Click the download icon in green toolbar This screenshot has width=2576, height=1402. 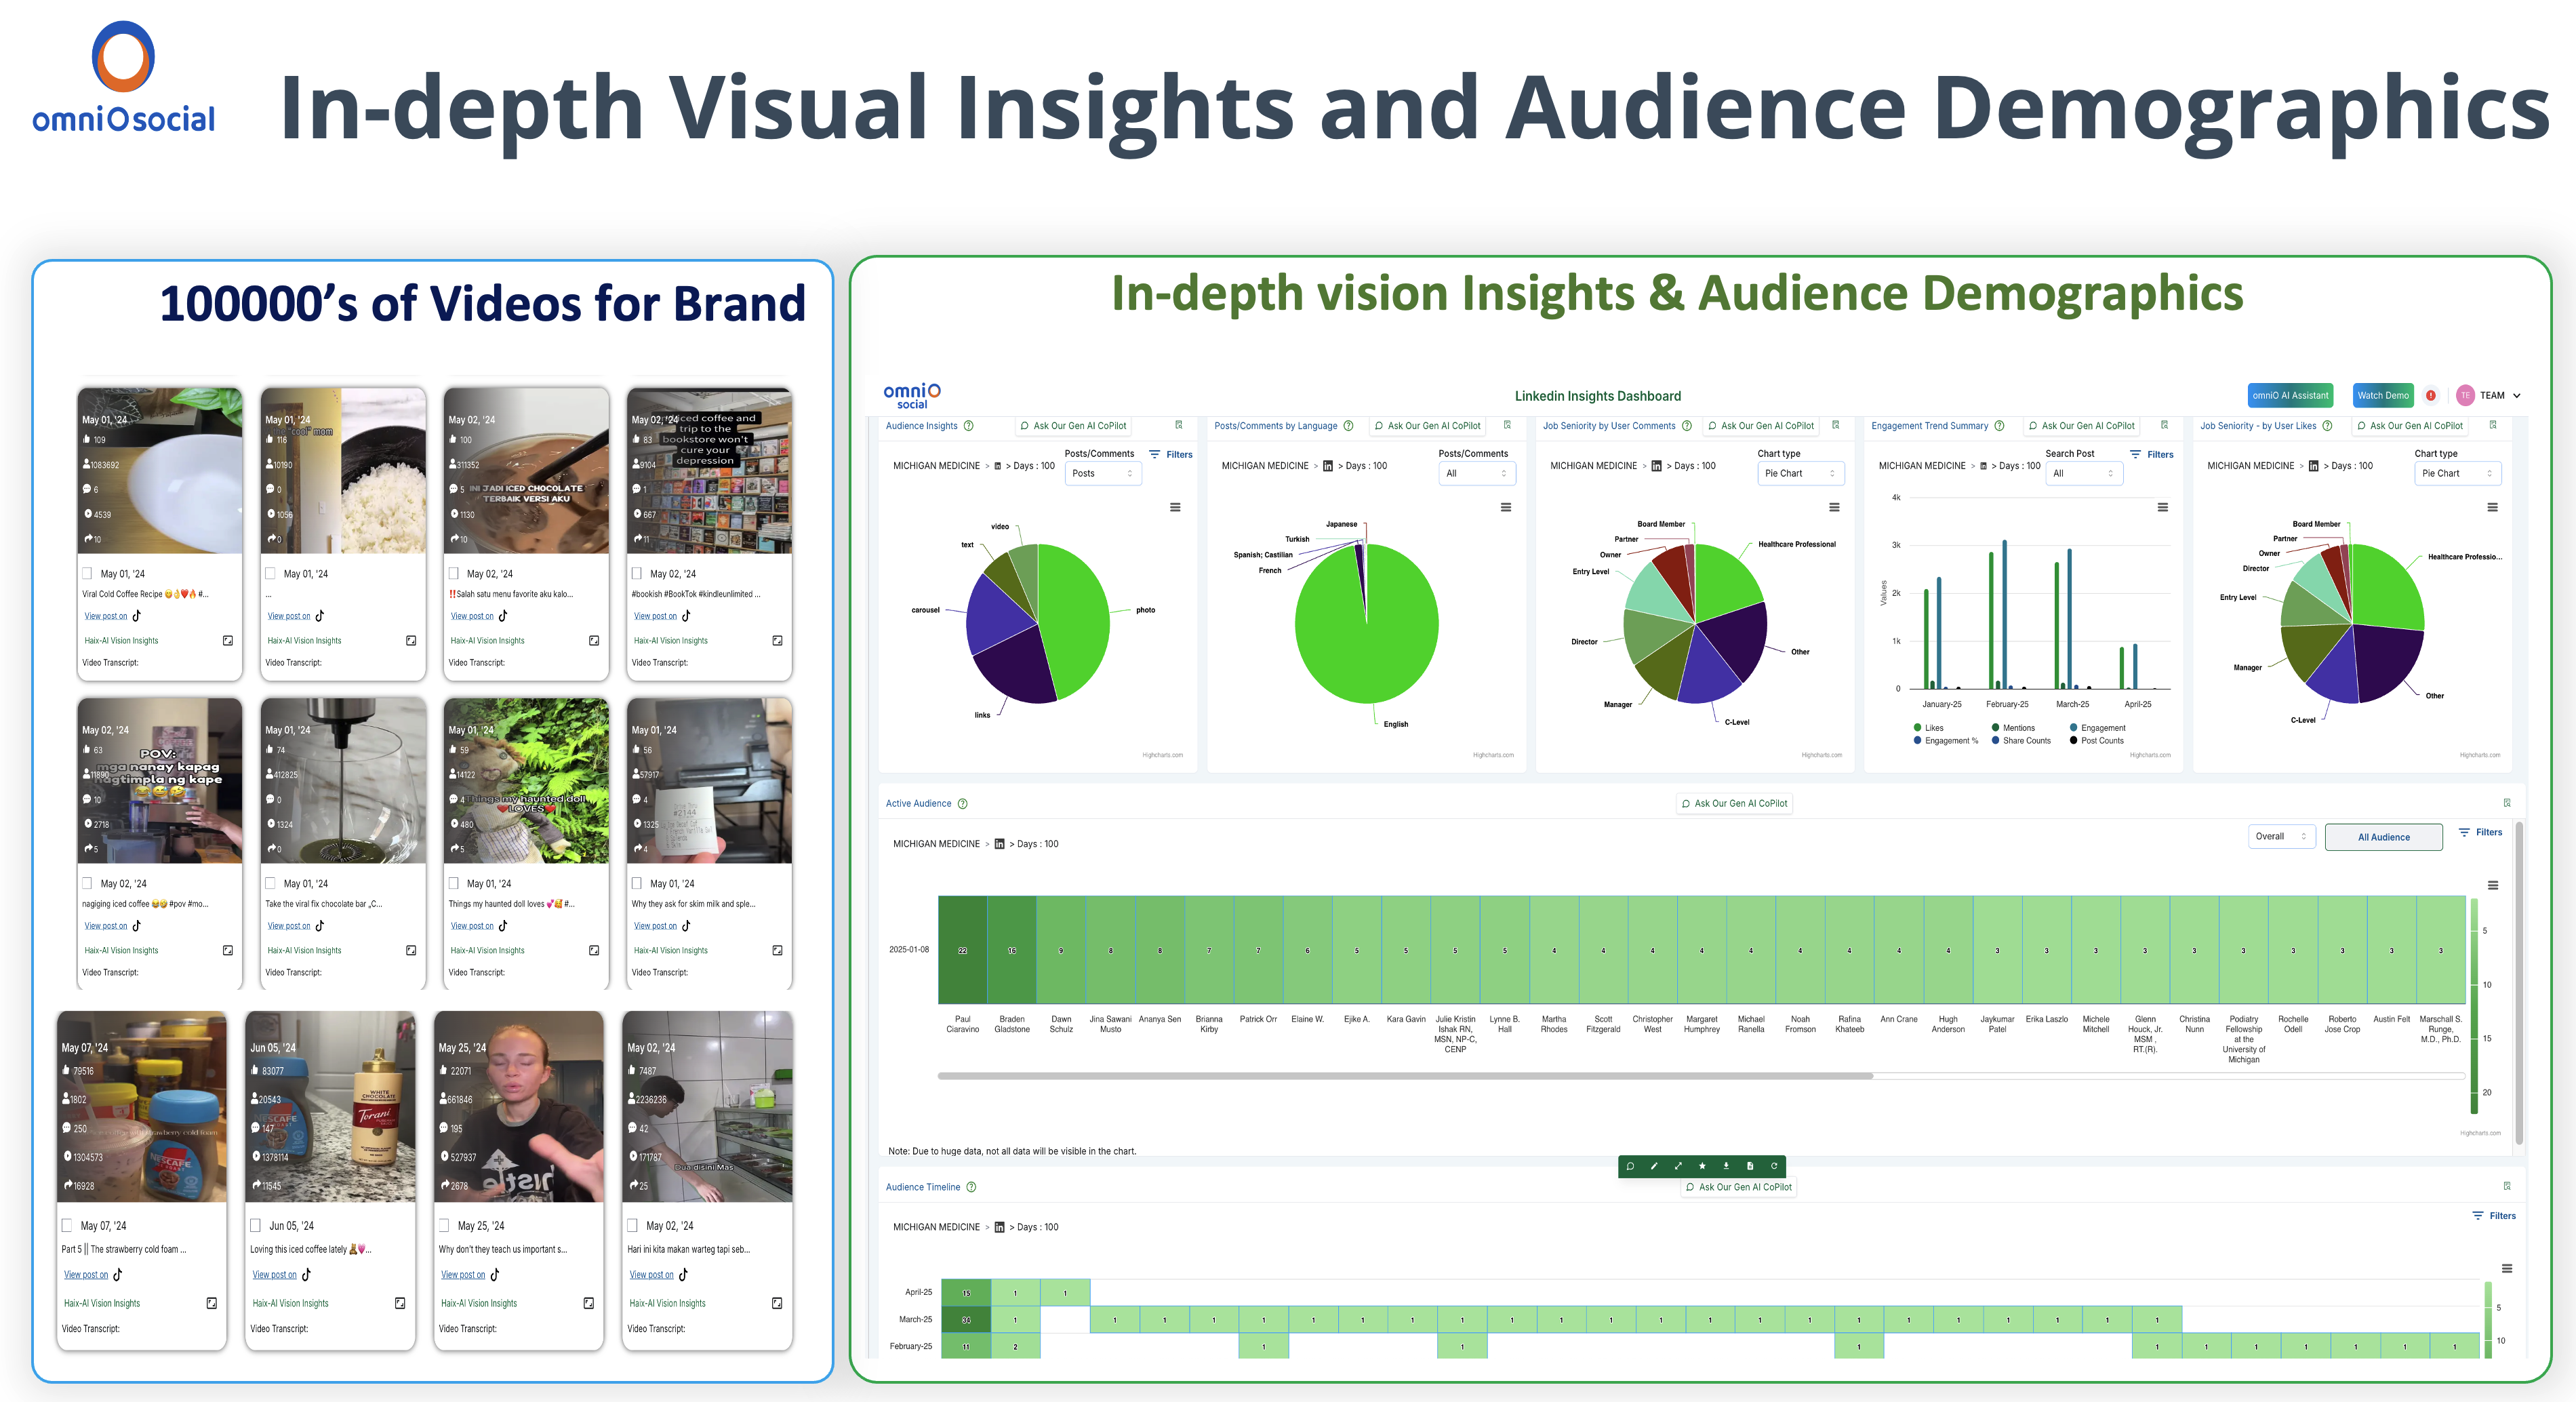tap(1726, 1166)
